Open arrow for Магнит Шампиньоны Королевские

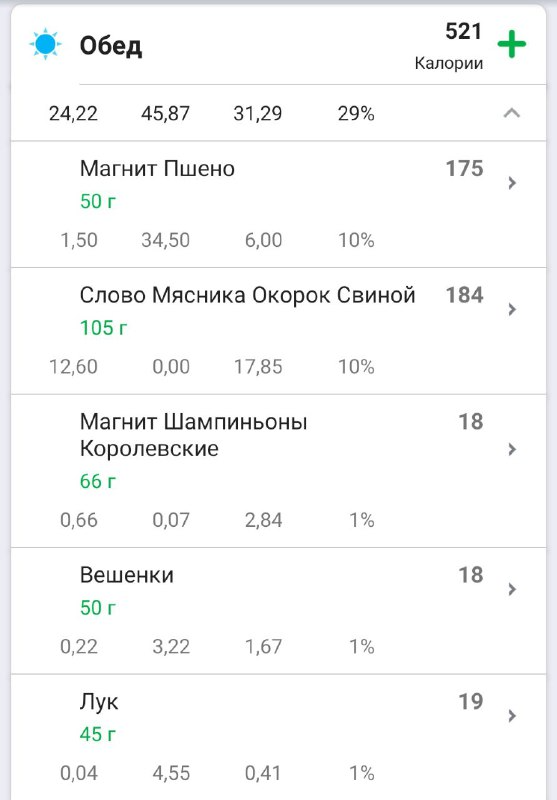(512, 449)
